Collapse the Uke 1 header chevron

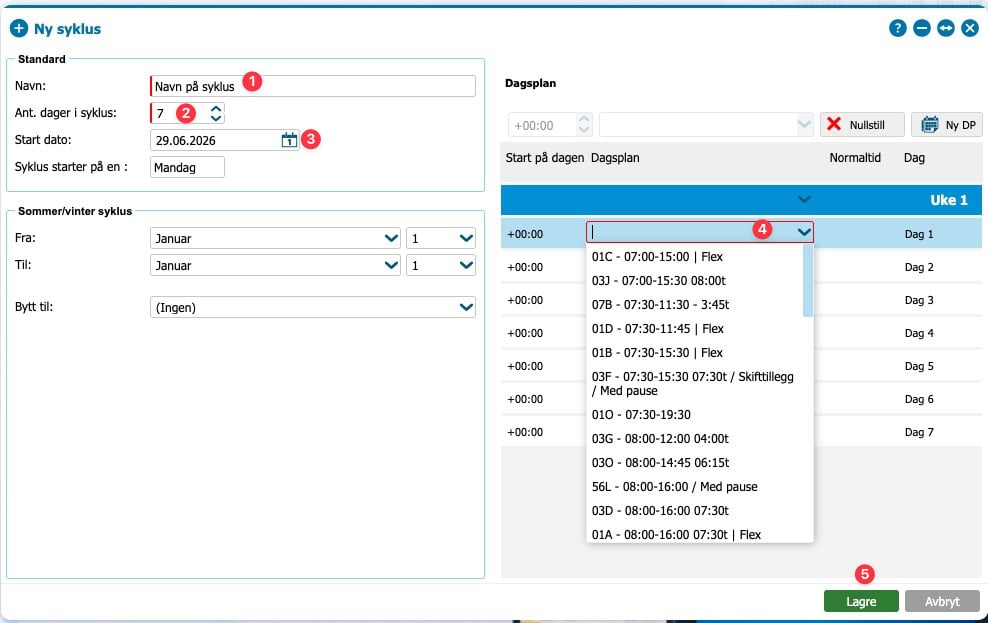[803, 200]
